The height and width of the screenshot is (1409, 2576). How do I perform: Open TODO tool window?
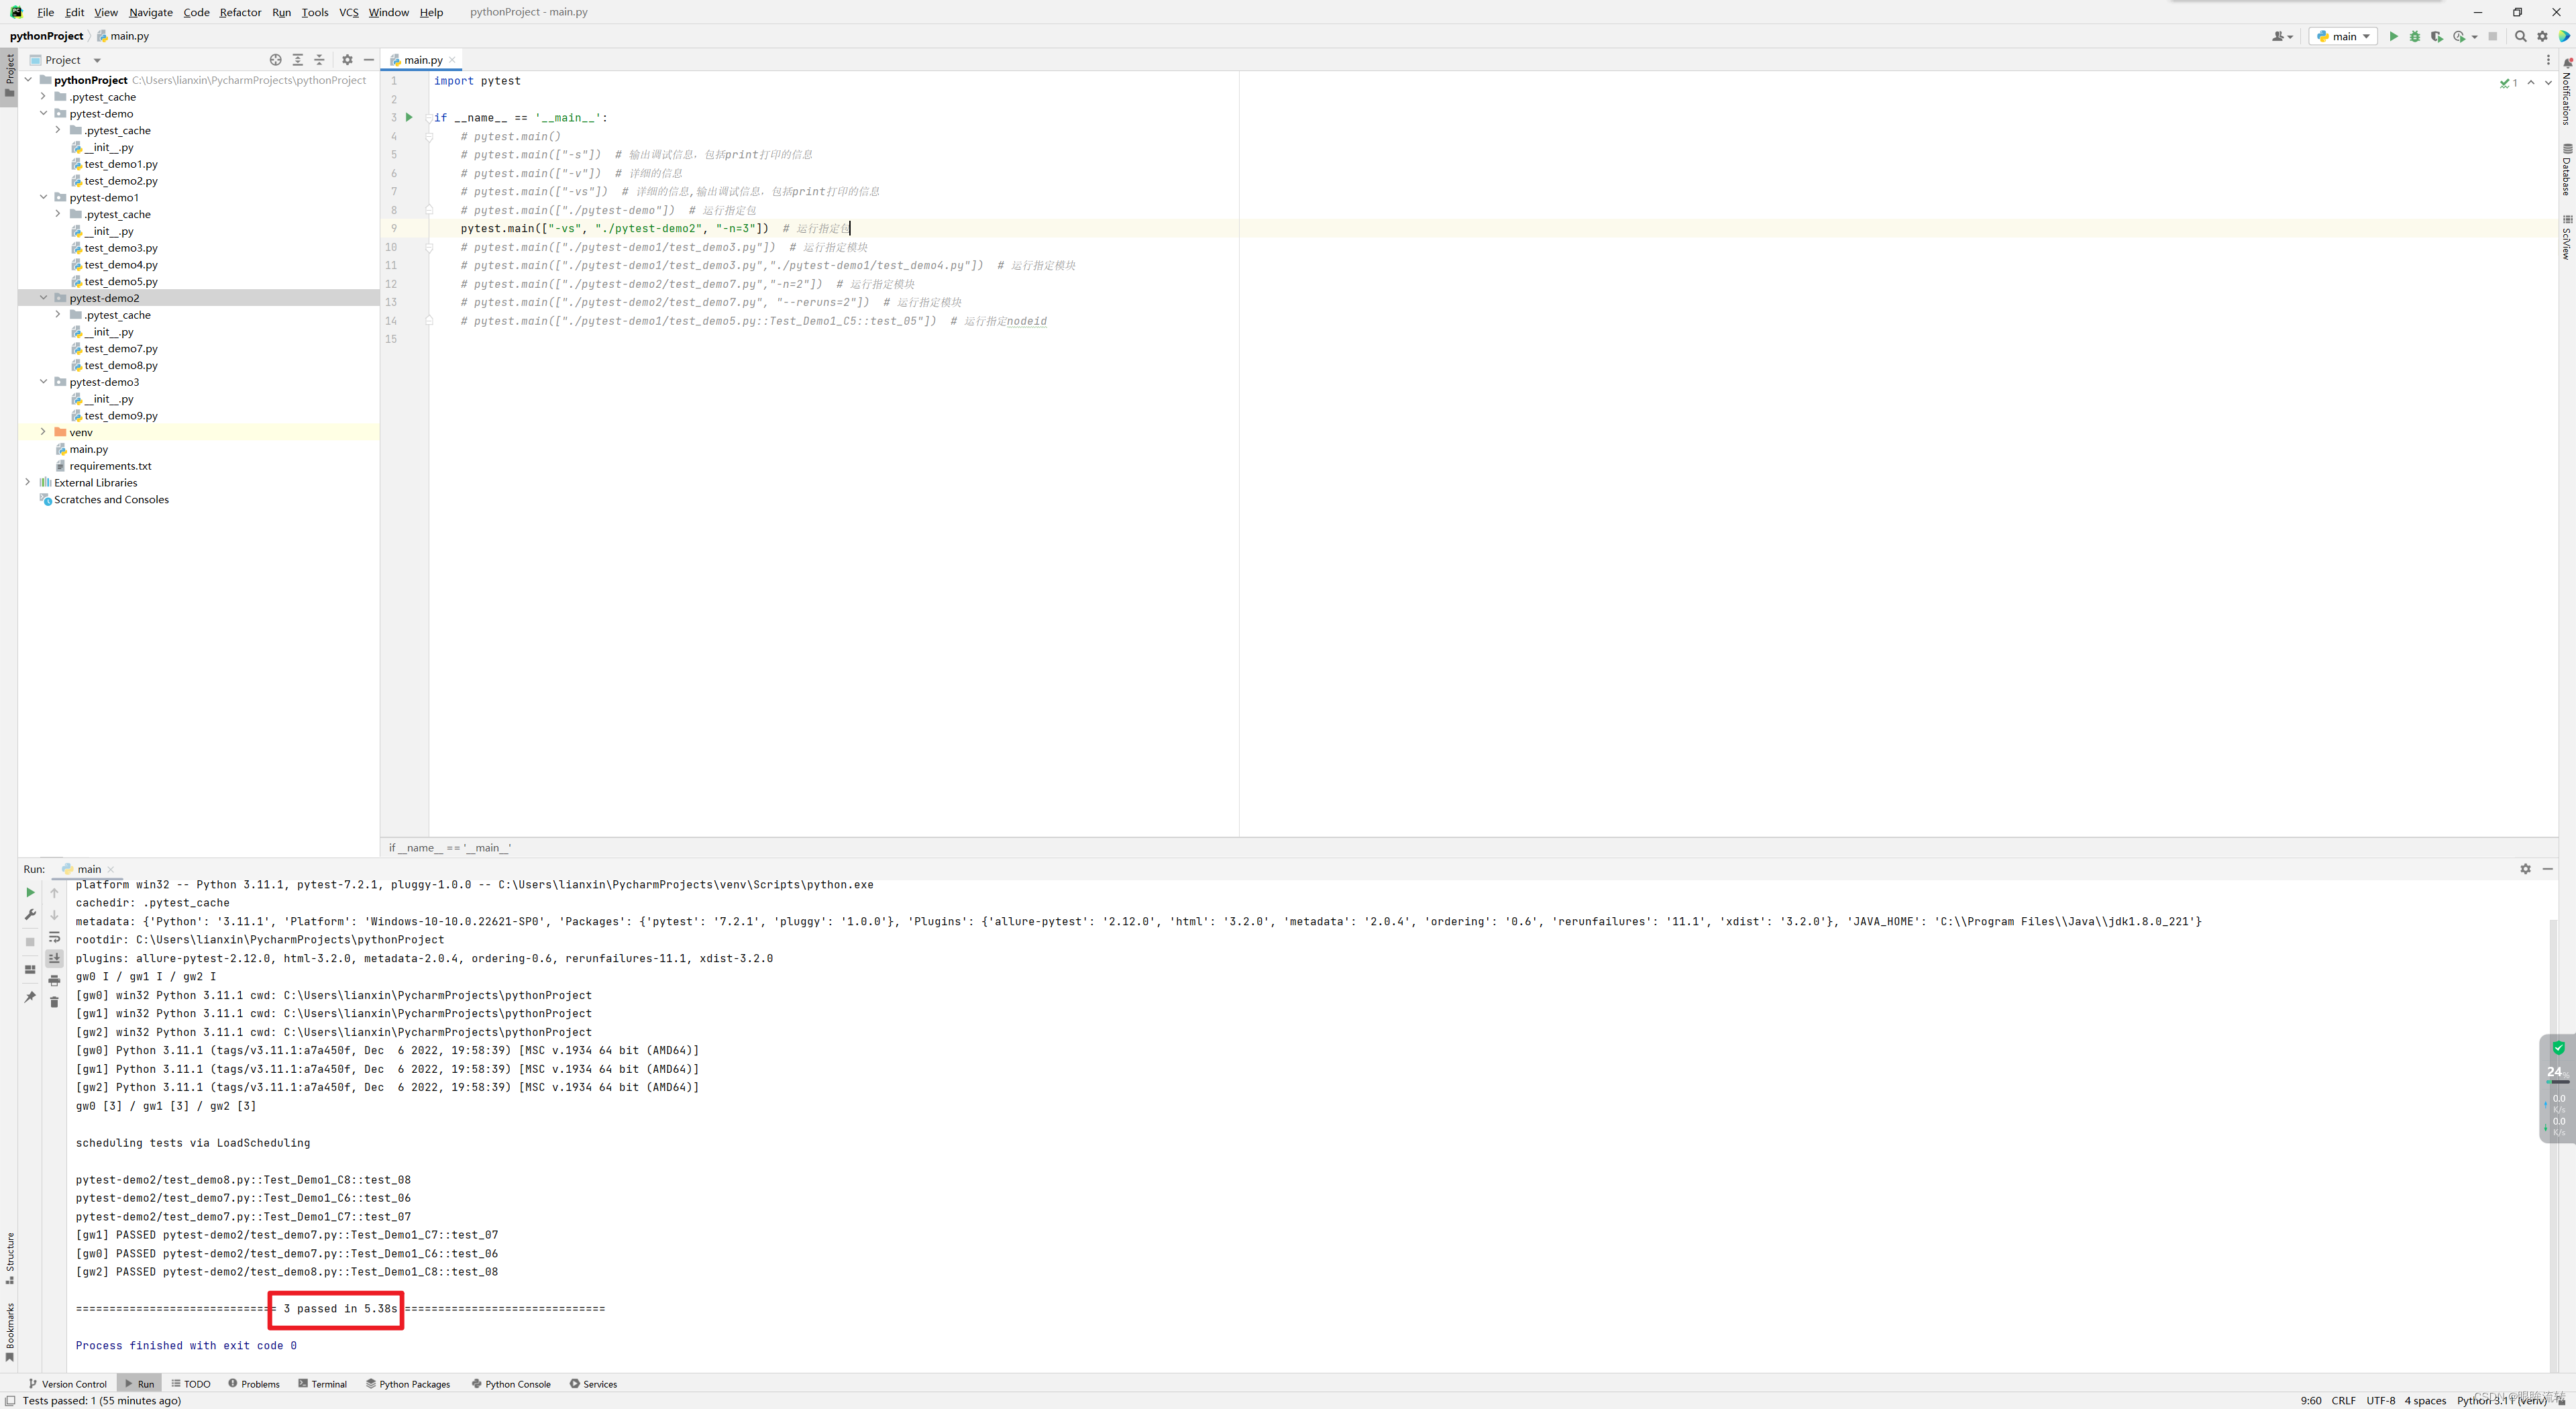(x=190, y=1384)
